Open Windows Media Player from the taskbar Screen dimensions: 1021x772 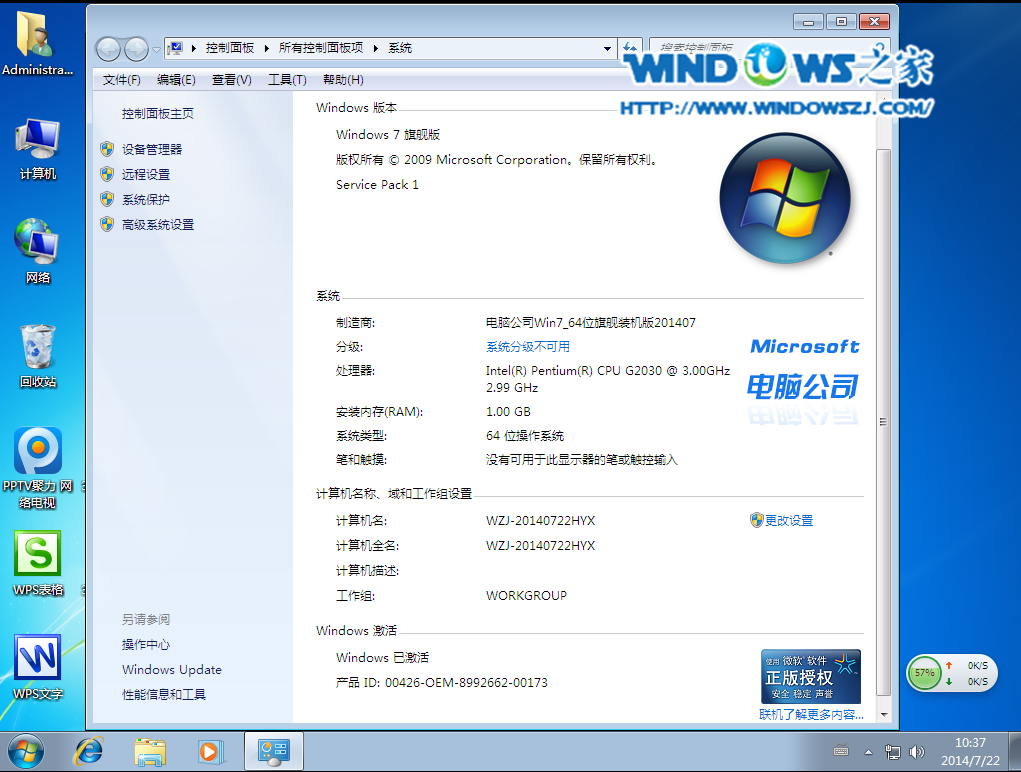click(210, 751)
